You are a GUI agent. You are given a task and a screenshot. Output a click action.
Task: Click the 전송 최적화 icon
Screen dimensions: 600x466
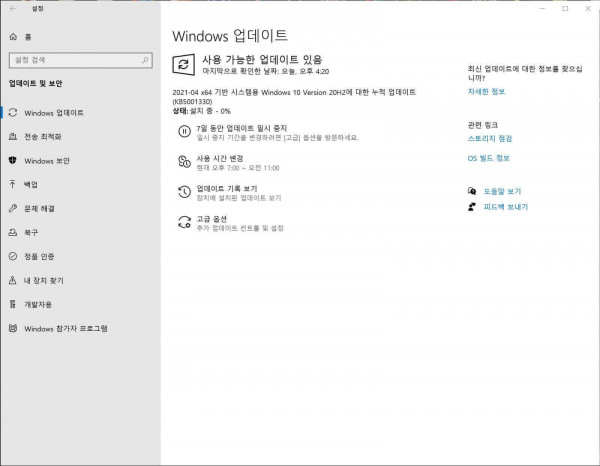pyautogui.click(x=13, y=137)
